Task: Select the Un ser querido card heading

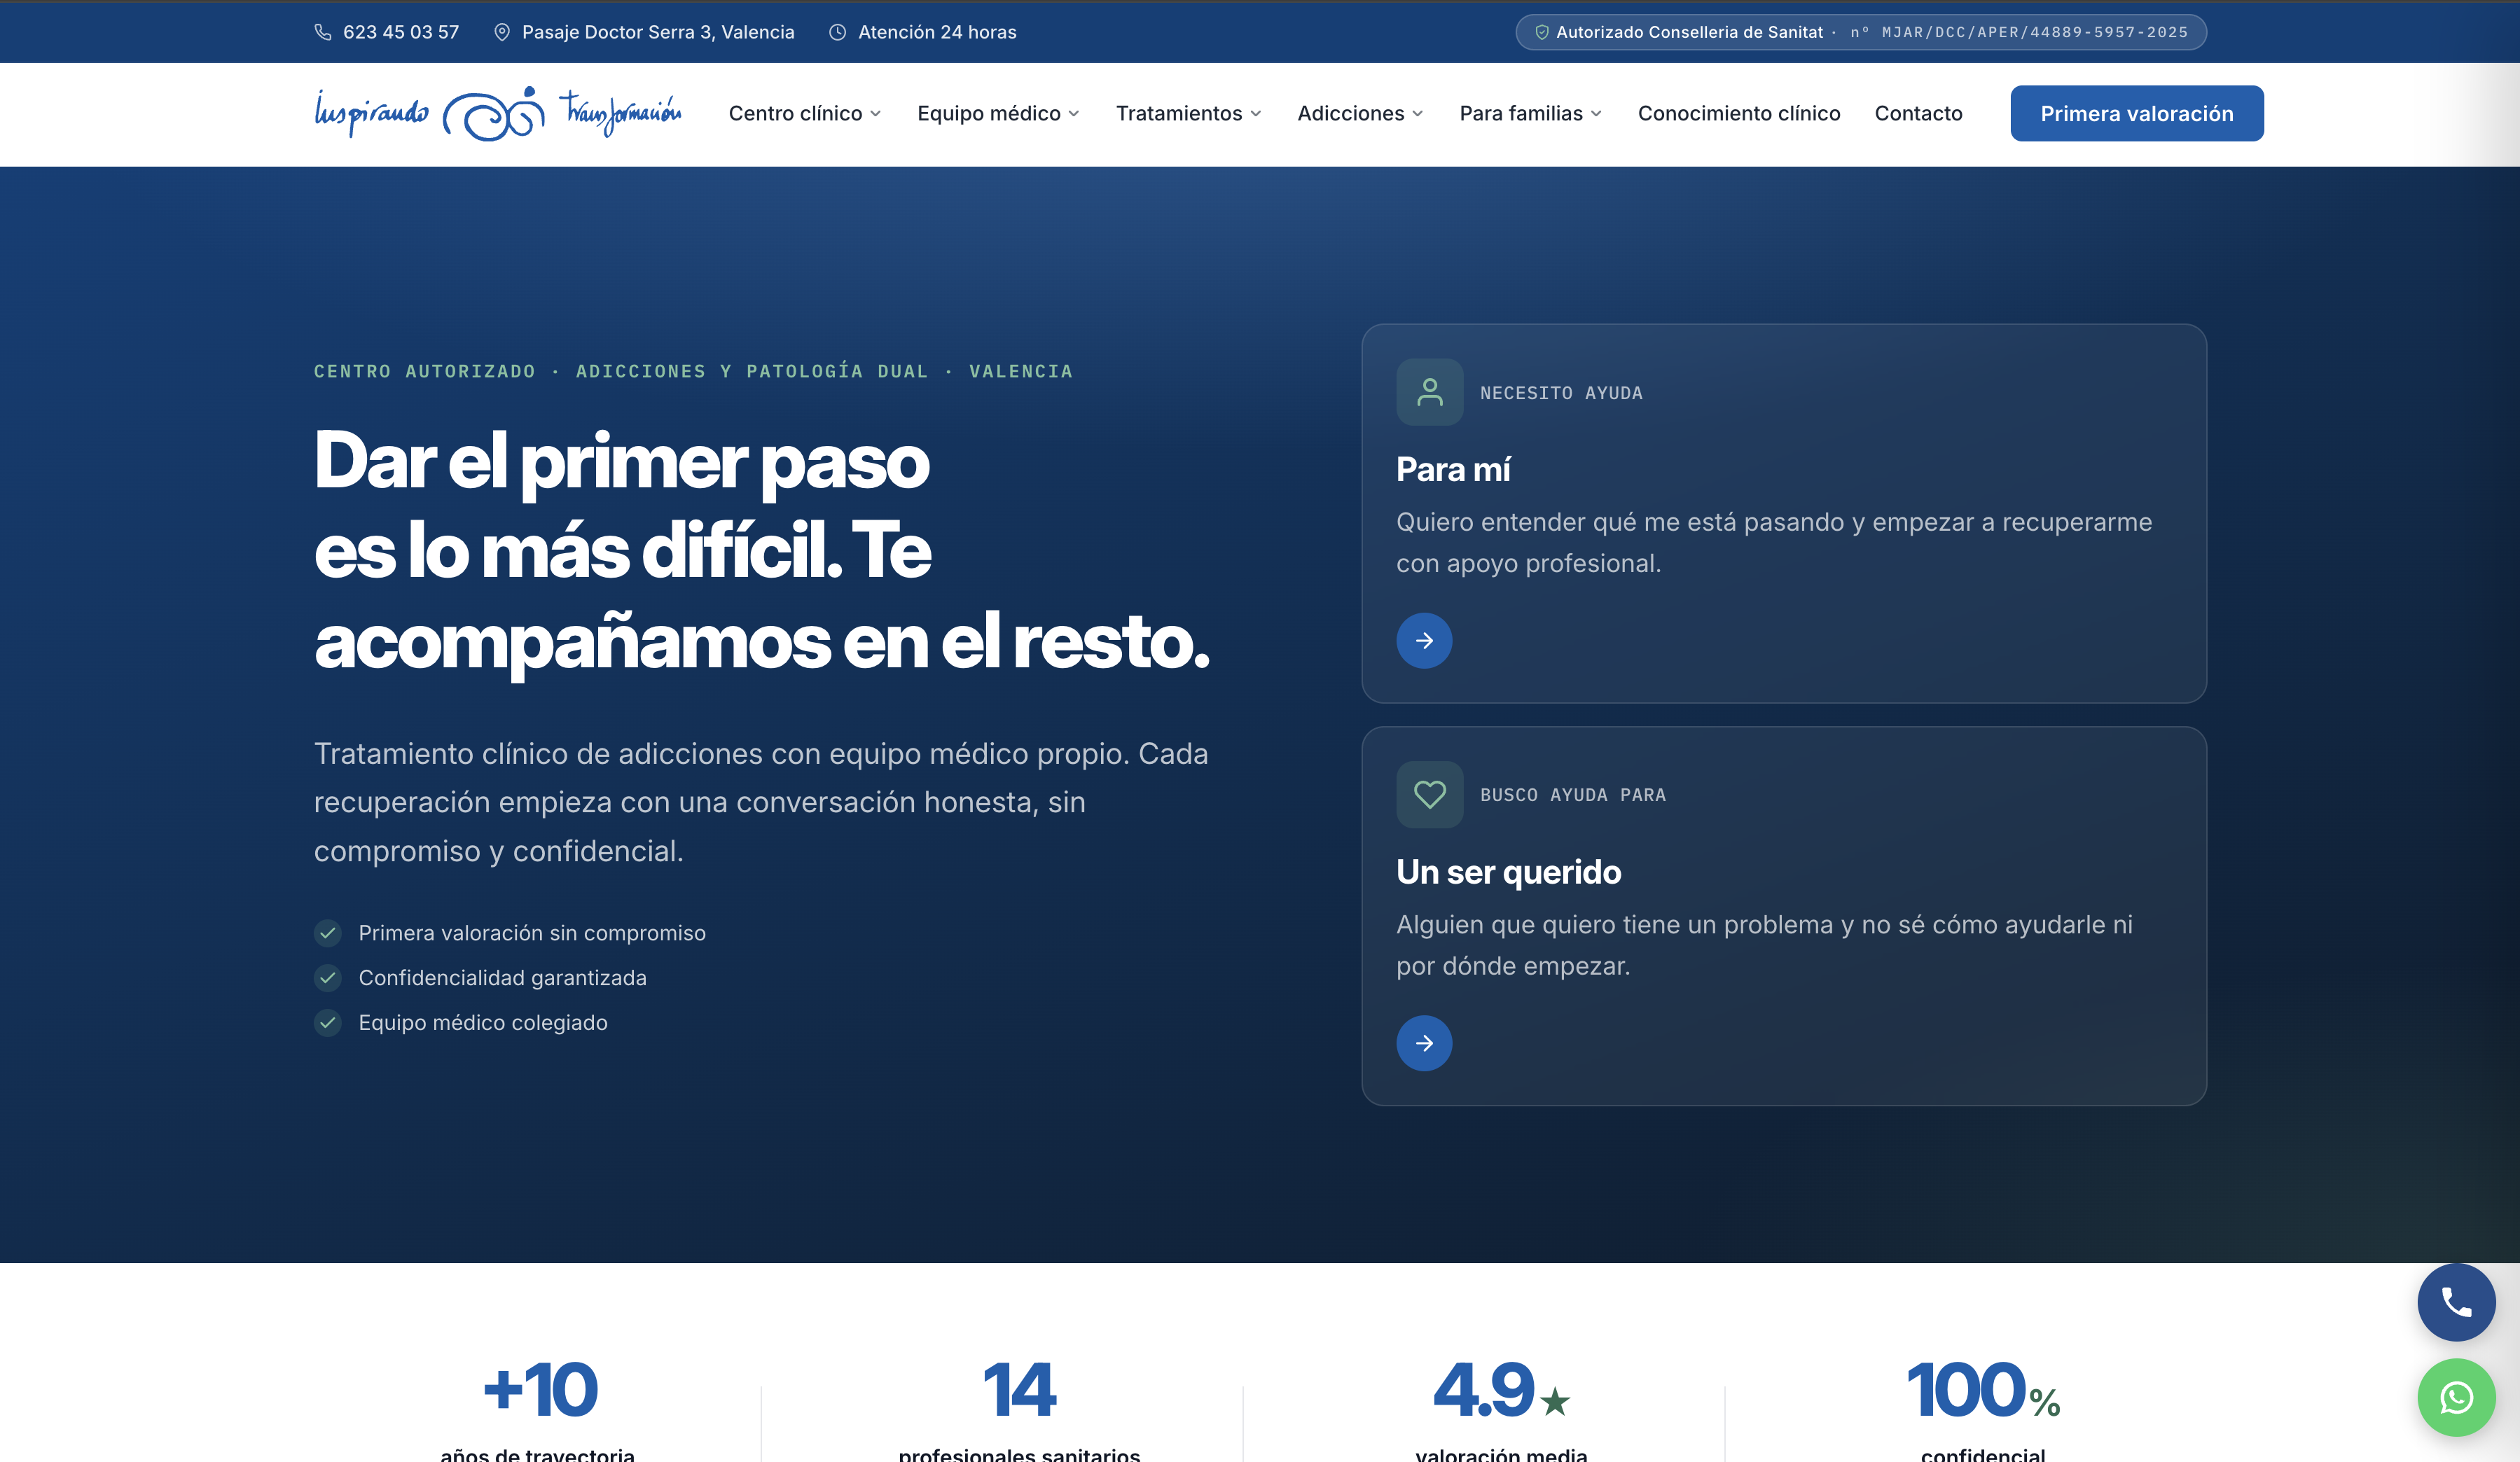Action: point(1508,872)
